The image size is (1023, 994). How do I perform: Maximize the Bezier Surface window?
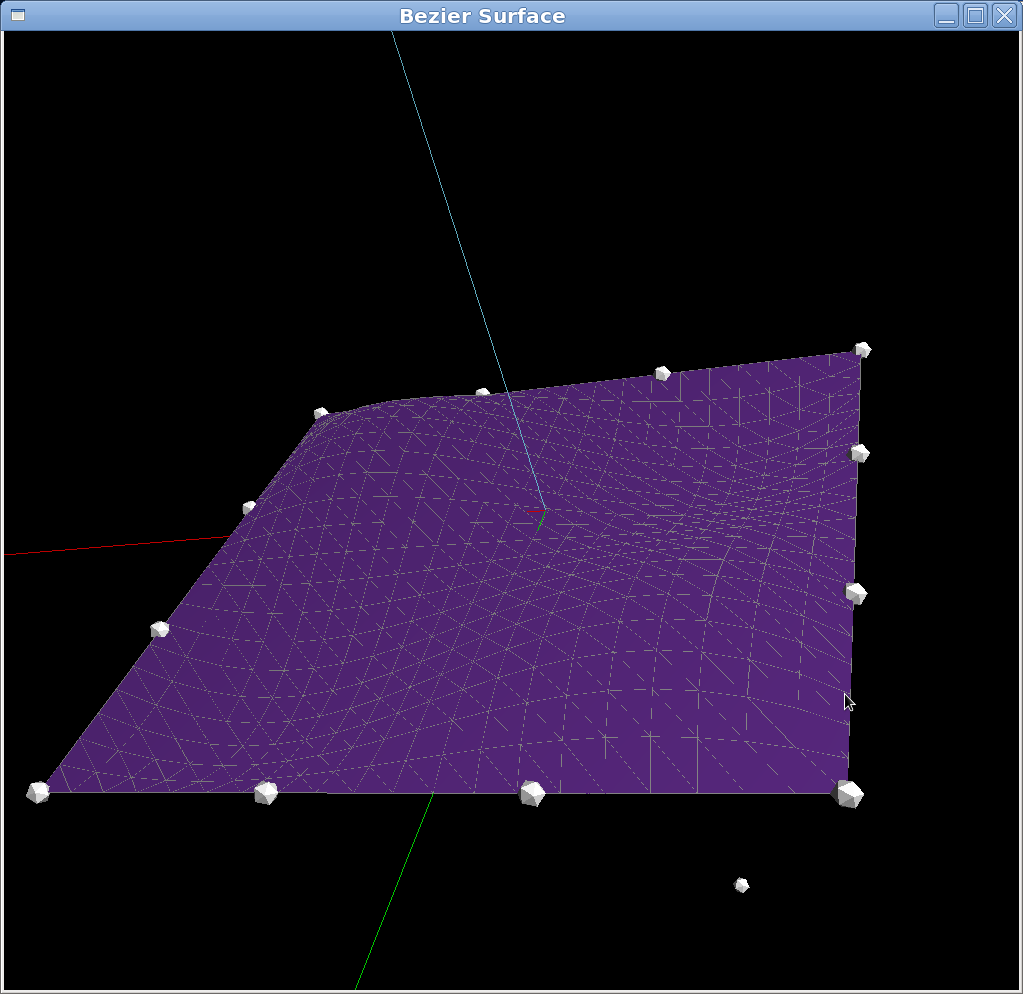point(975,15)
